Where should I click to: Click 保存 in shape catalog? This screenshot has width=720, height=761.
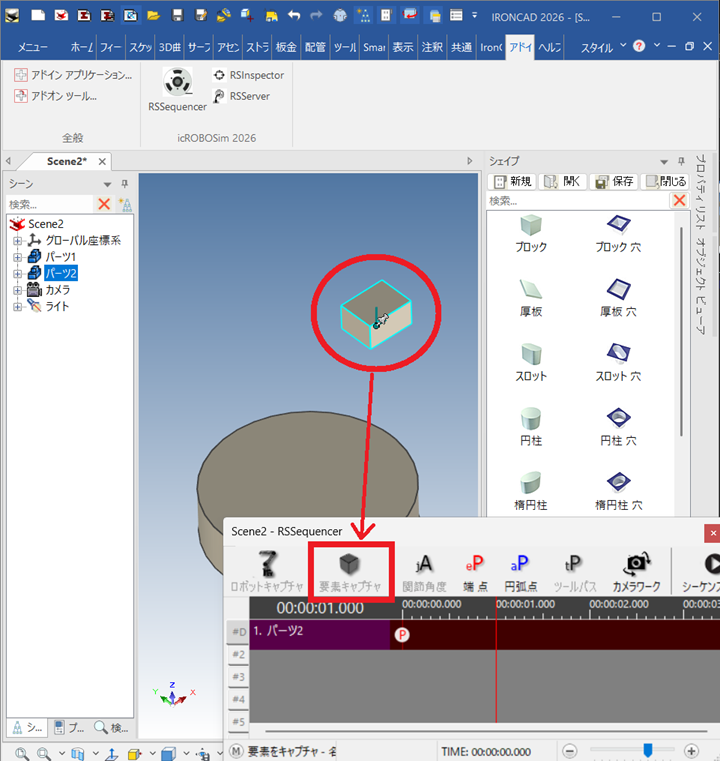pos(614,182)
